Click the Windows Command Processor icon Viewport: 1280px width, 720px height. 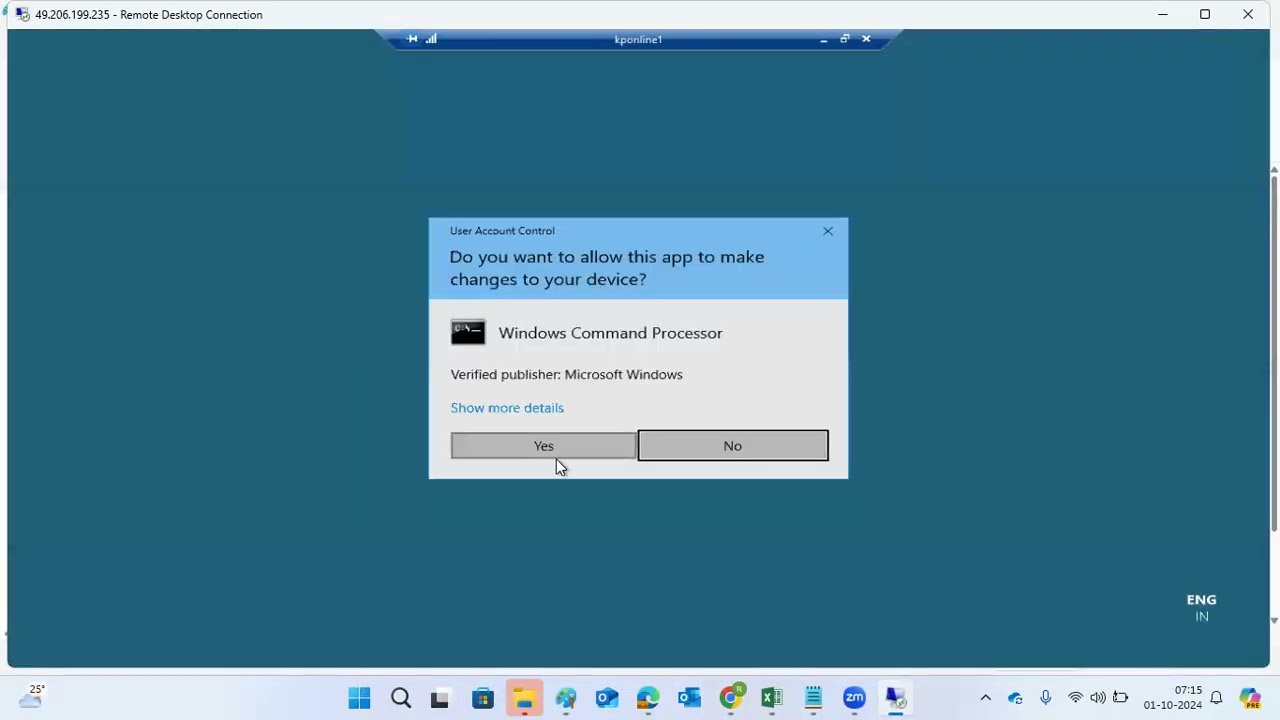point(468,333)
